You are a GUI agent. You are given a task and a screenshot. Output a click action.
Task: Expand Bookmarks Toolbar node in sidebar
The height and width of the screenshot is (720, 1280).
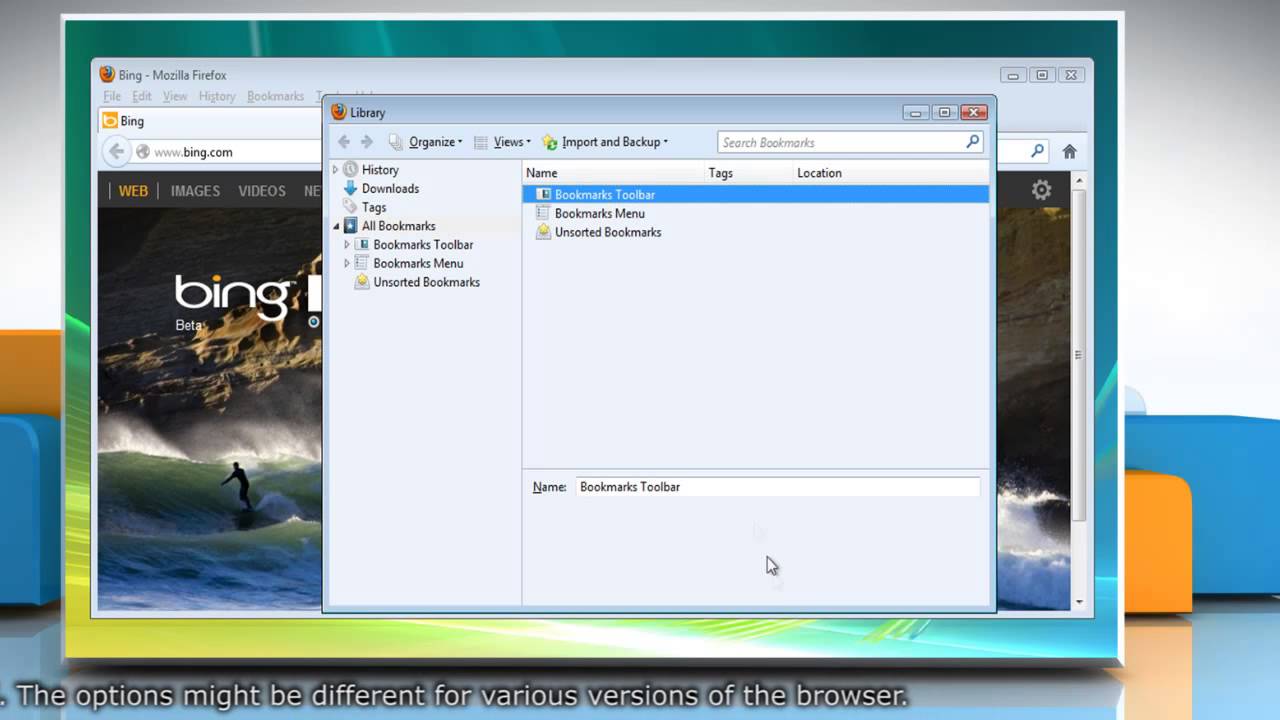pos(347,245)
